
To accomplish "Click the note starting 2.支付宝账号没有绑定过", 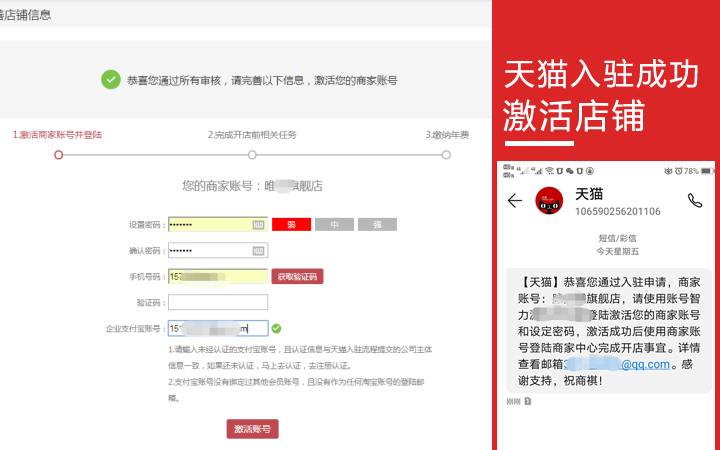I will coord(296,390).
